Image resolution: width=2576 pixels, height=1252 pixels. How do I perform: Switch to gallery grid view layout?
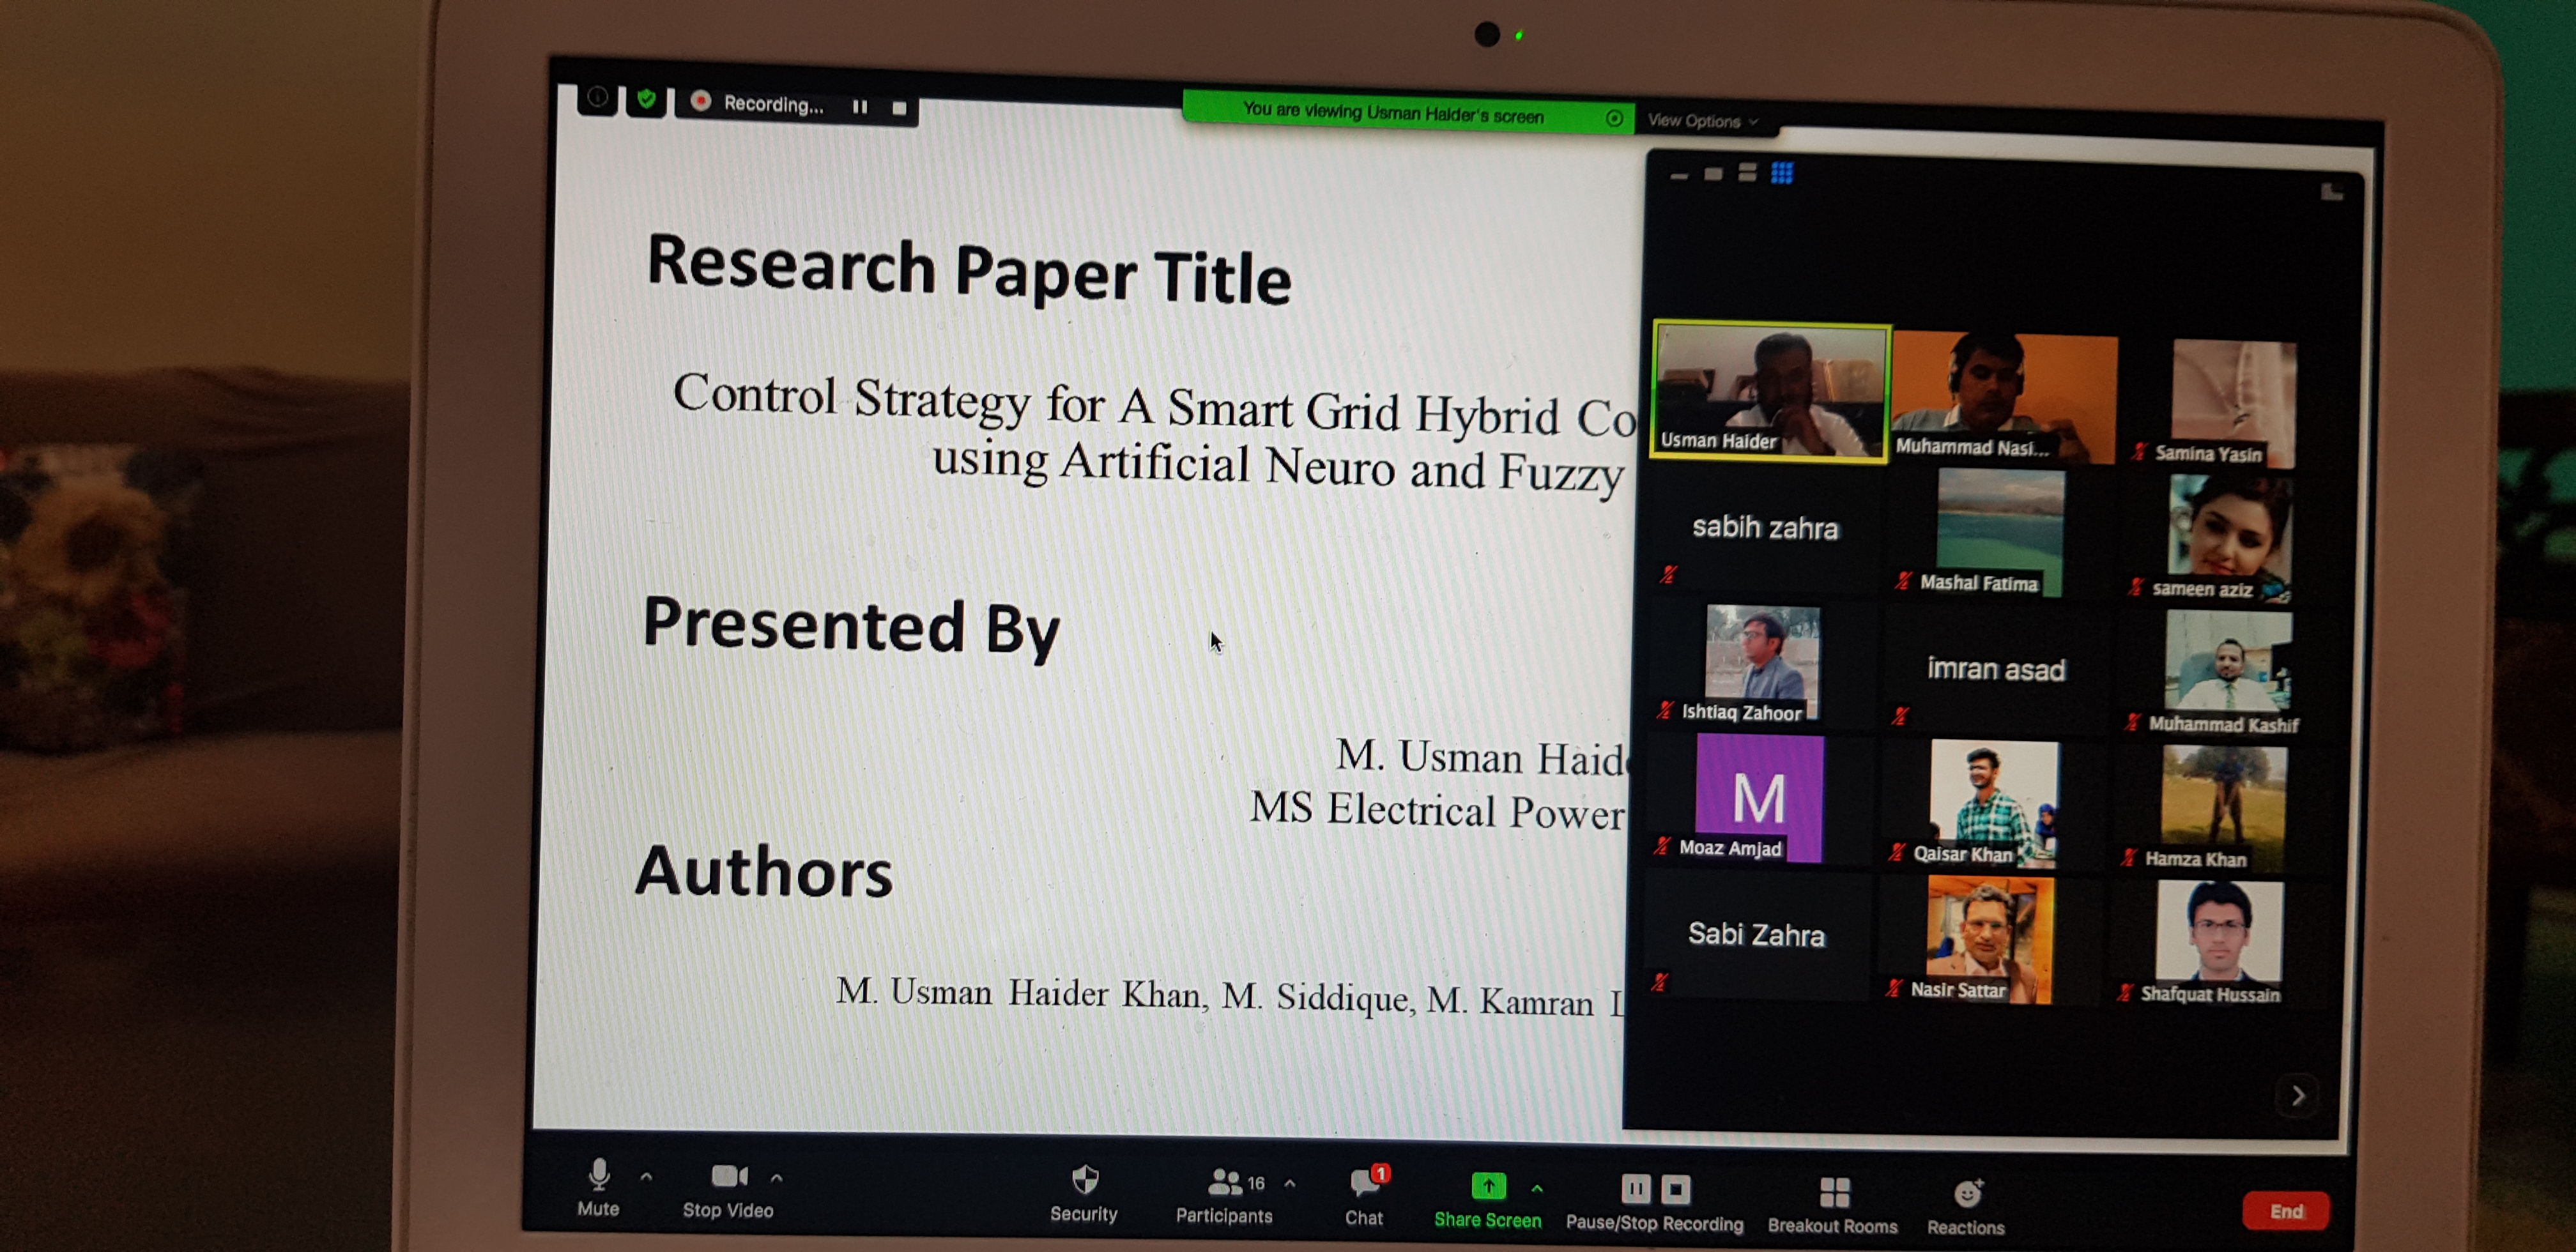point(1782,174)
